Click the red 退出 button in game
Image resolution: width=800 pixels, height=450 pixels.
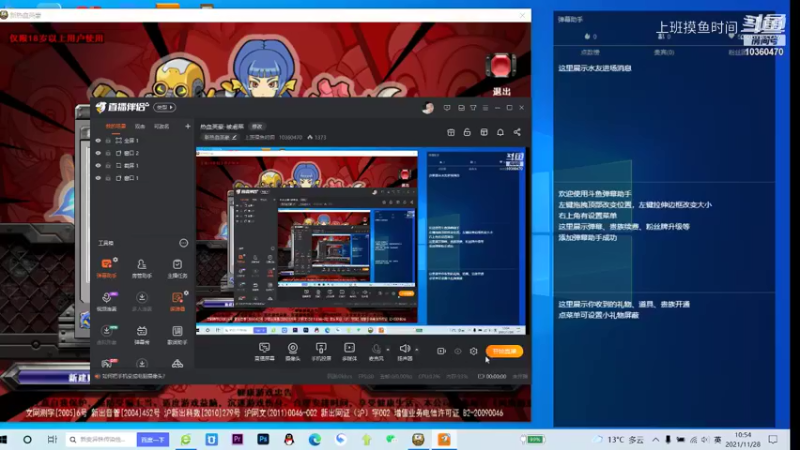coord(501,75)
